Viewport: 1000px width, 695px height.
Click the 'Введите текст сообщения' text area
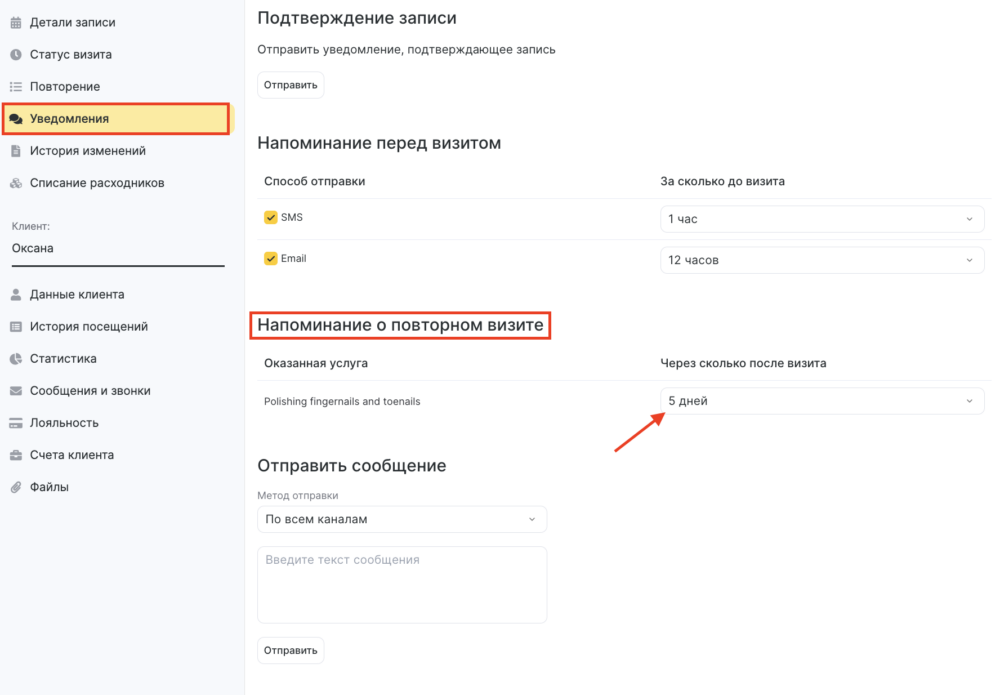click(x=402, y=585)
